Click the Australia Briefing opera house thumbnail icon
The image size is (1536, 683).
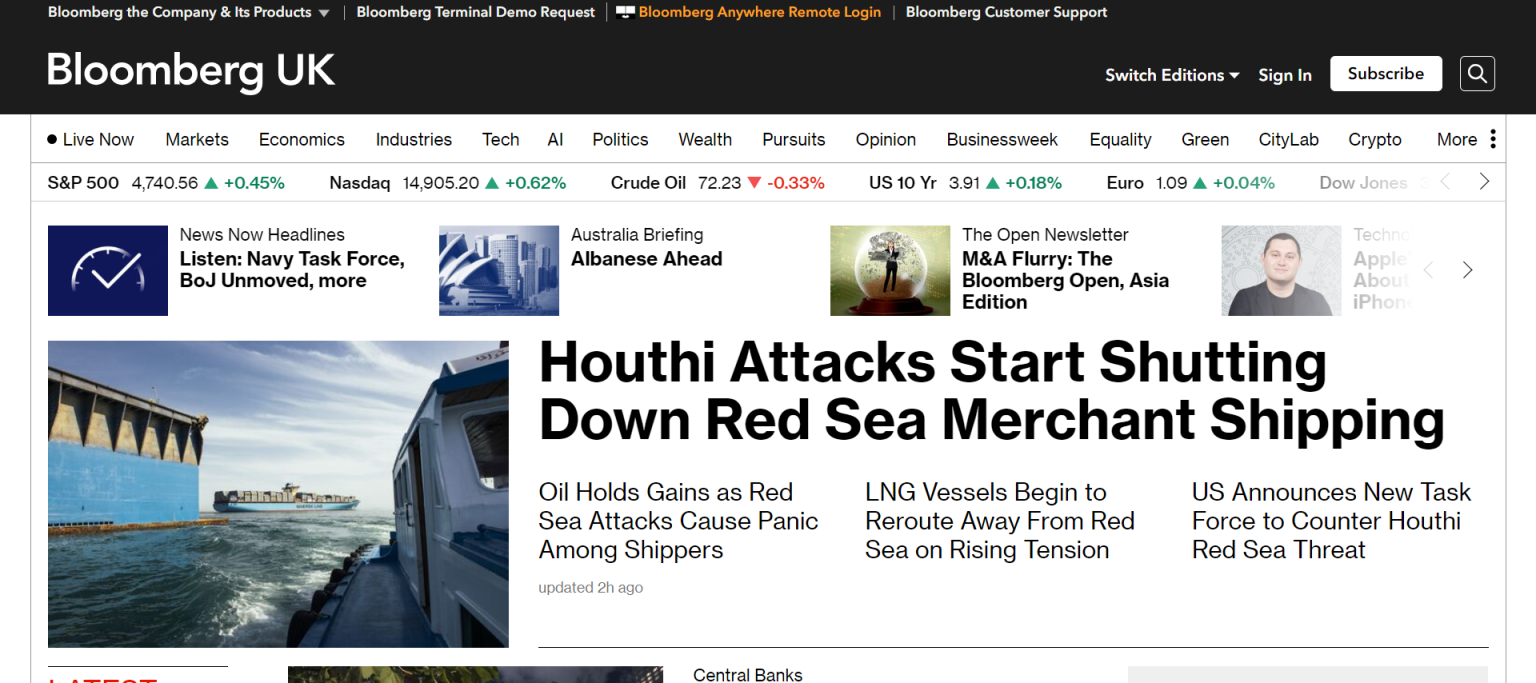click(x=498, y=270)
